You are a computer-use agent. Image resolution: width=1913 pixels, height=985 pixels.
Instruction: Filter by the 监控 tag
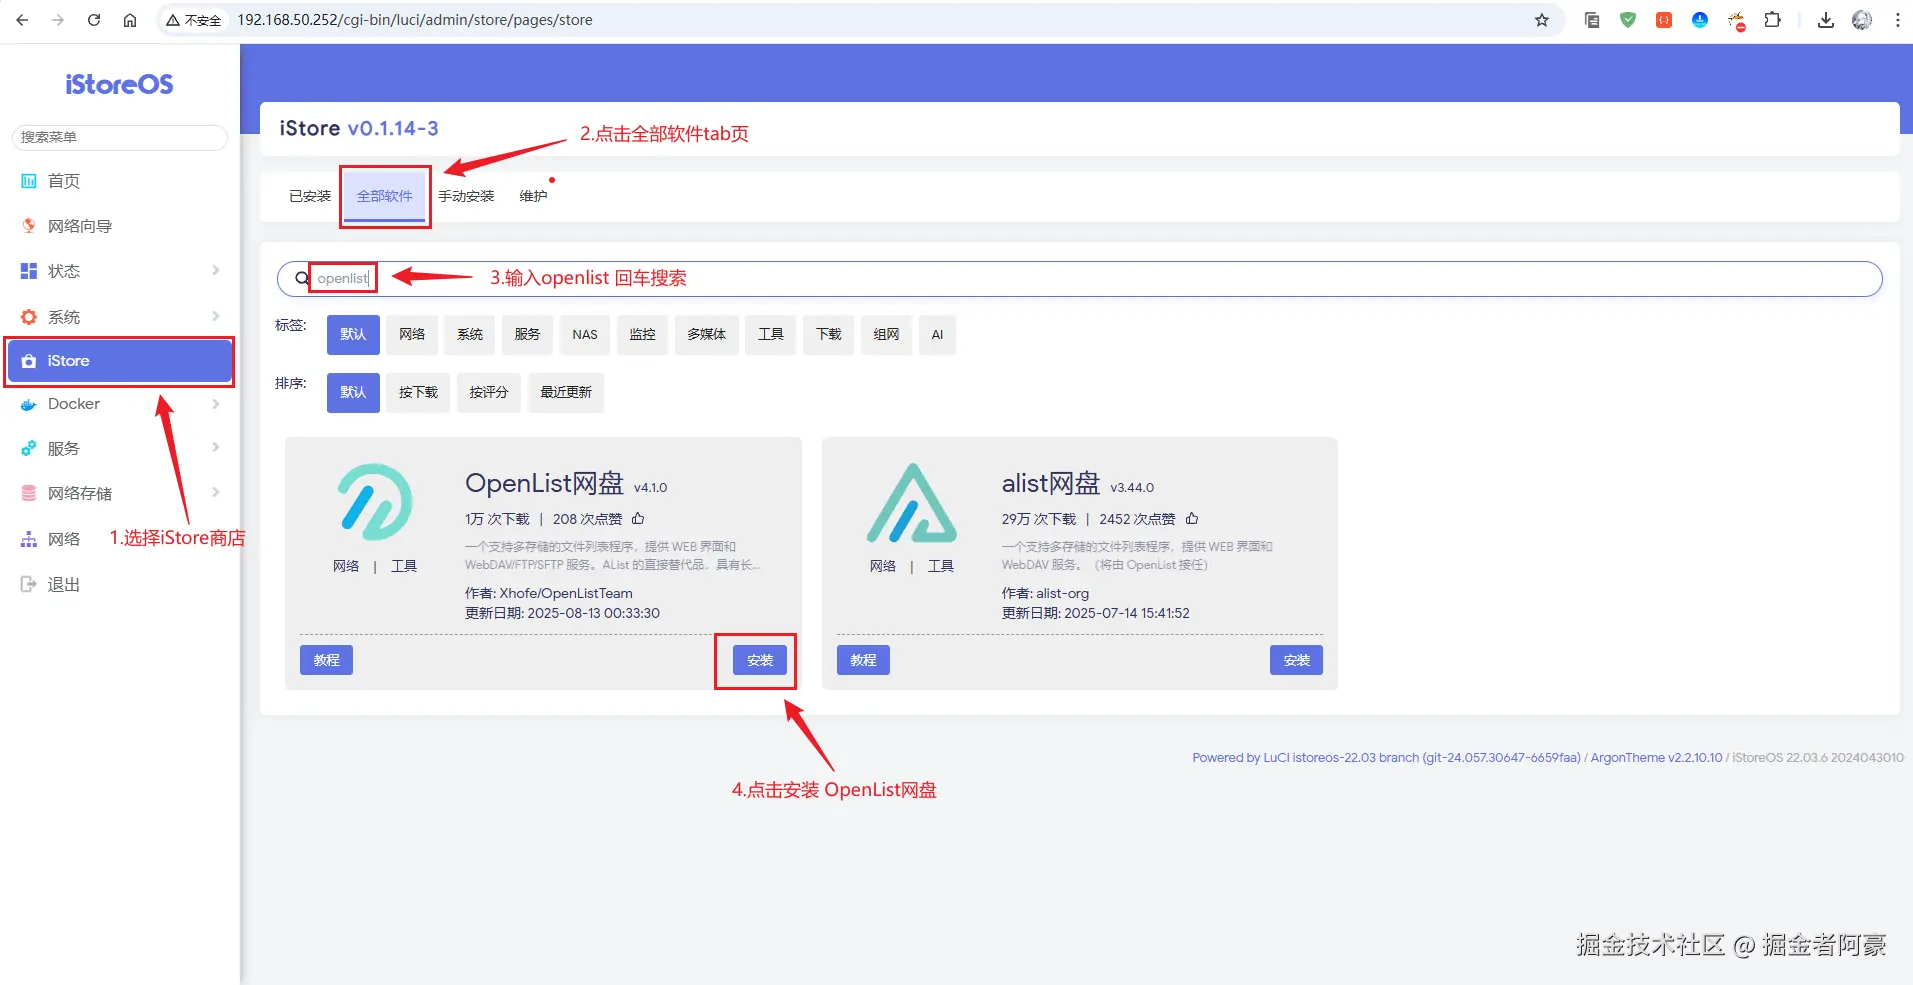coord(642,335)
